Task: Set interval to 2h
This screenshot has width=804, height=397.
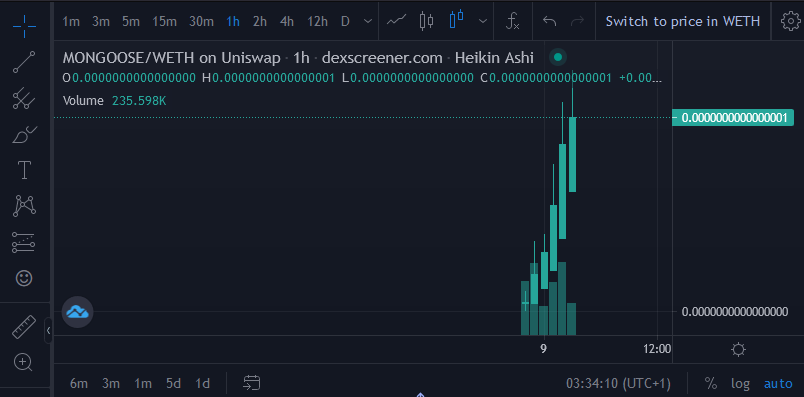Action: [x=259, y=22]
